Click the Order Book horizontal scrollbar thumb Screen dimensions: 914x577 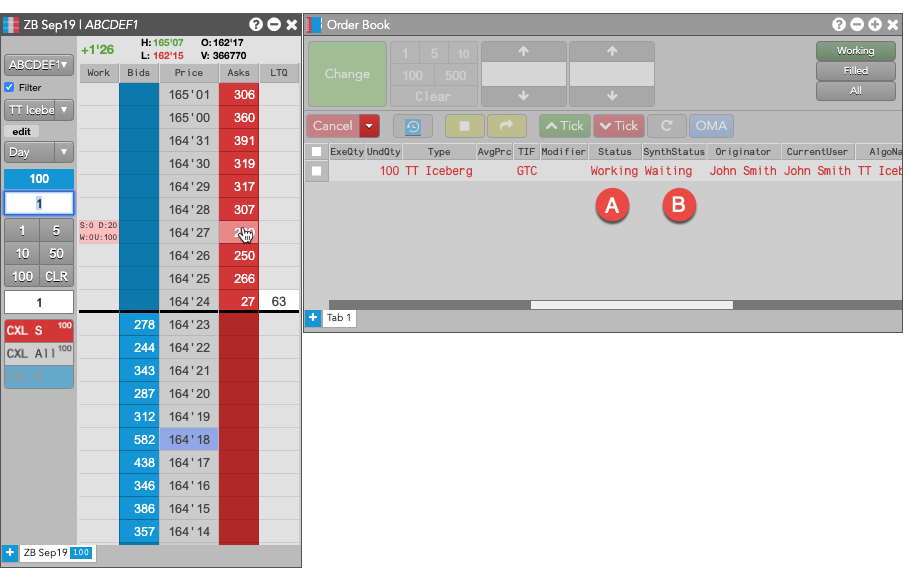point(632,305)
